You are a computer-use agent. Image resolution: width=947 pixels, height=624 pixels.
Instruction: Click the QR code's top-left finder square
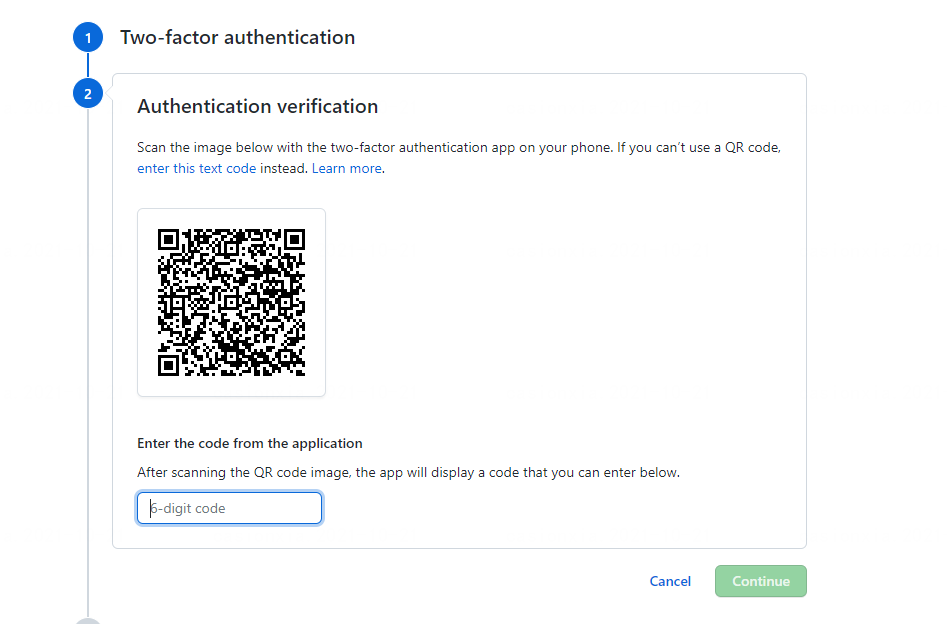[x=168, y=239]
